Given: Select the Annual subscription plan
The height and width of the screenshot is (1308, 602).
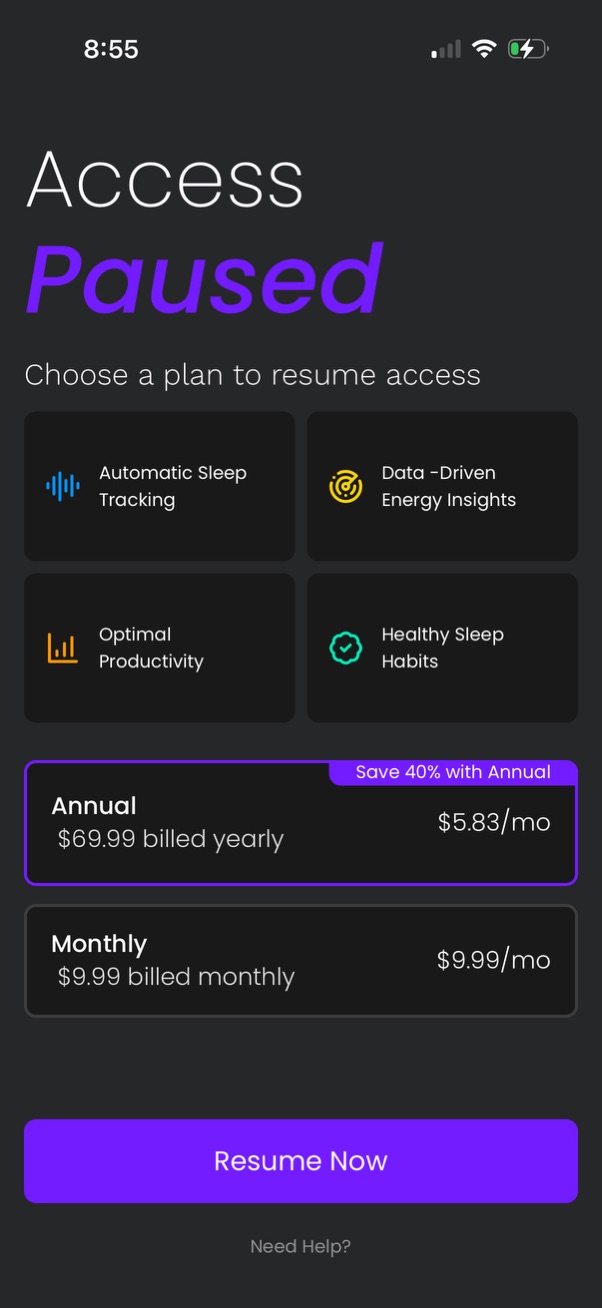Looking at the screenshot, I should tap(300, 822).
